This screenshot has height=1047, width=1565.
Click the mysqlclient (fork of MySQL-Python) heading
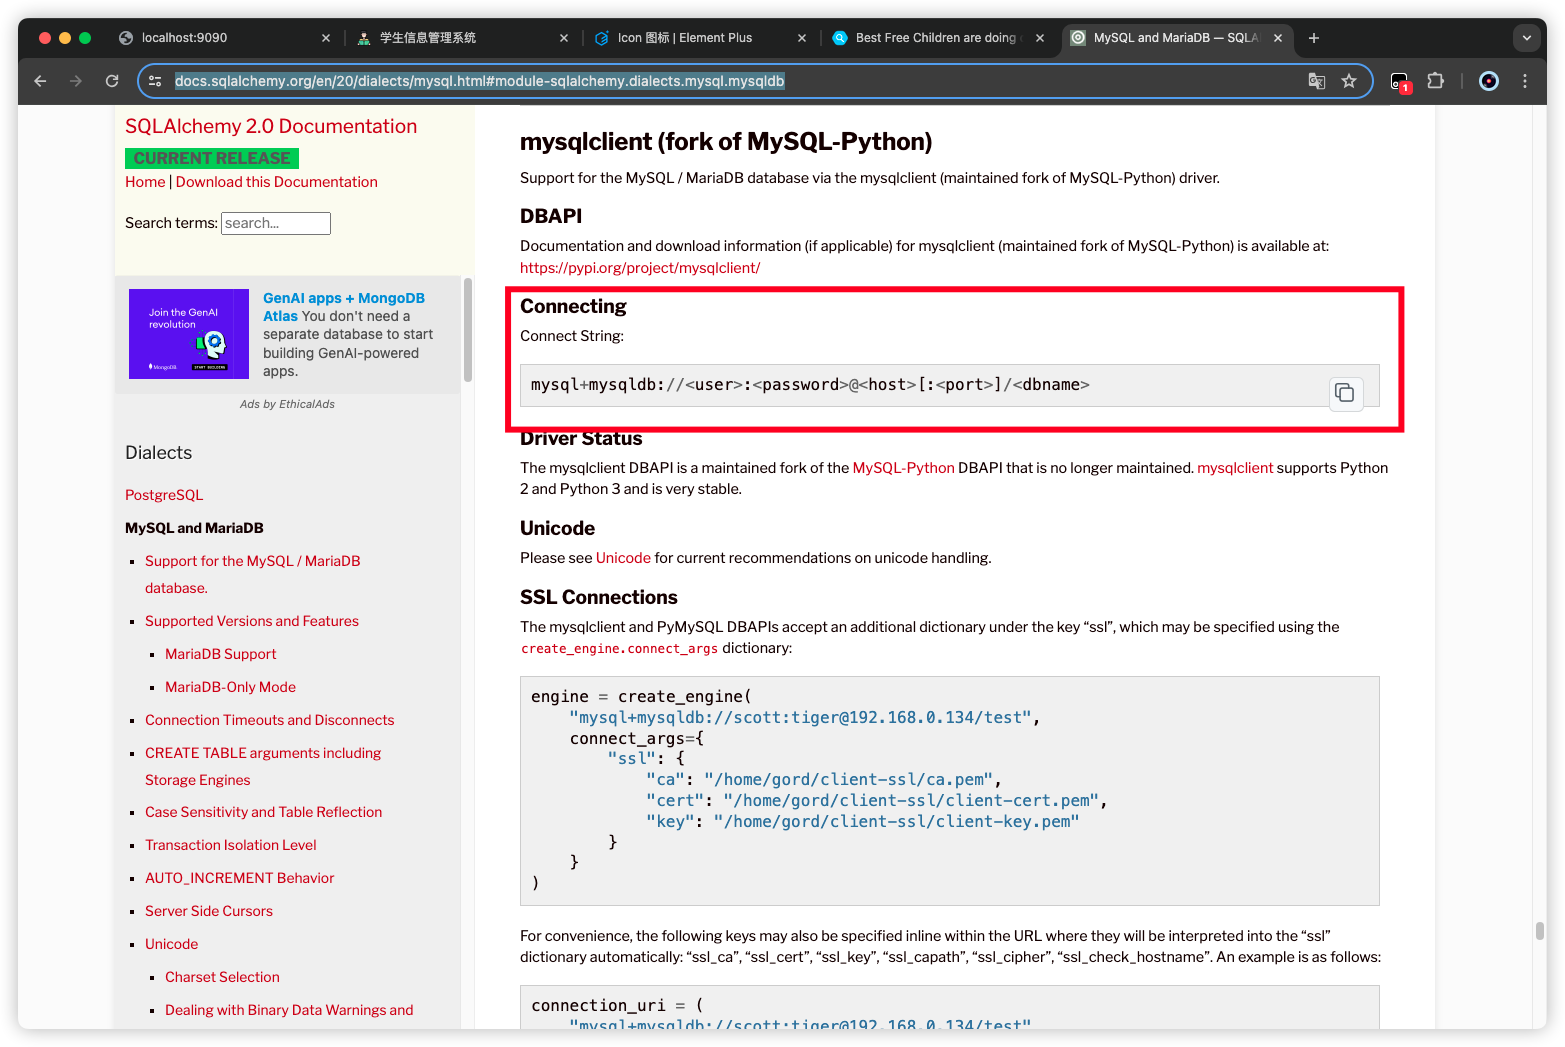[726, 142]
